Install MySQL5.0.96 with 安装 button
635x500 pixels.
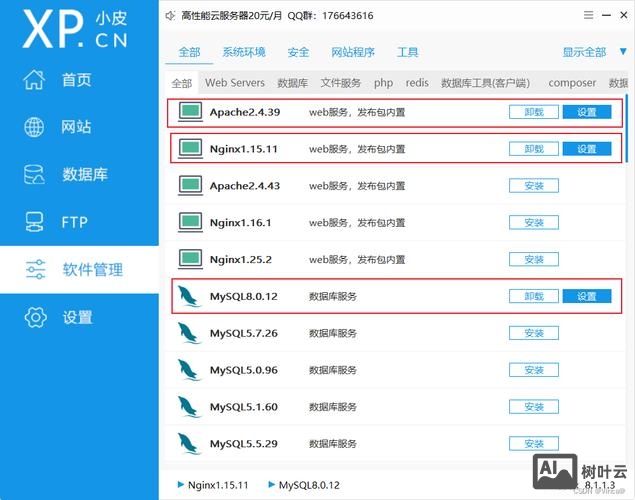pyautogui.click(x=534, y=370)
